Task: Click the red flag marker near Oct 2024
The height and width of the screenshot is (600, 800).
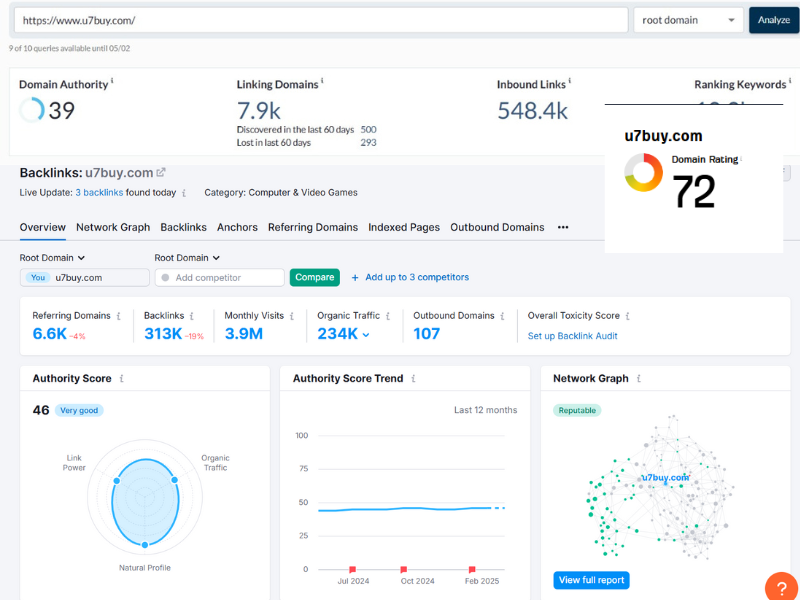Action: pos(404,569)
